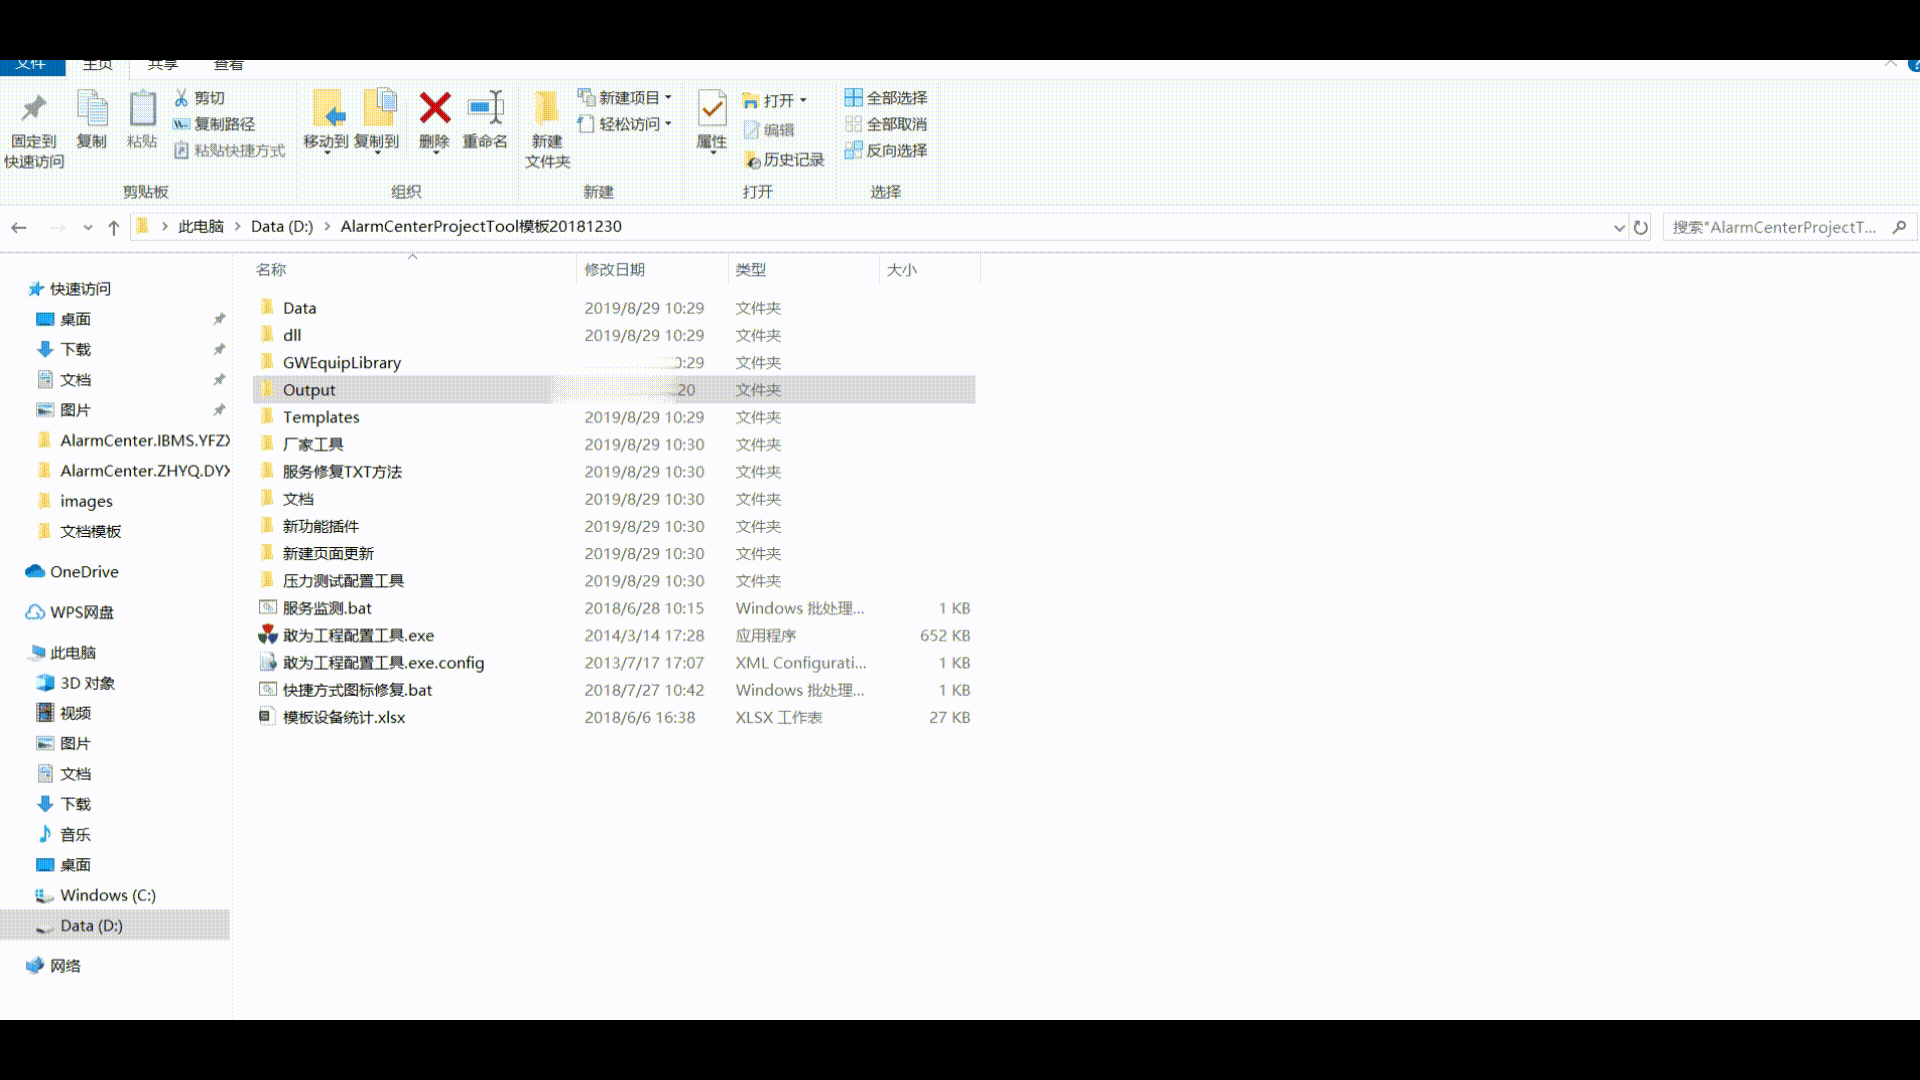Click the Select All option in the ribbon
The width and height of the screenshot is (1920, 1080).
coord(886,98)
